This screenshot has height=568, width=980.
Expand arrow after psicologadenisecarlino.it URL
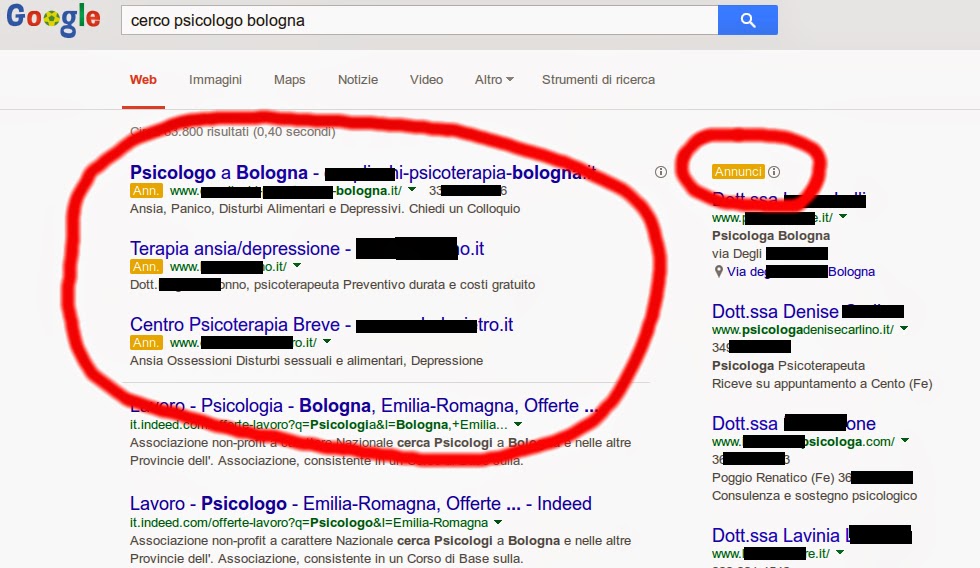[x=904, y=329]
